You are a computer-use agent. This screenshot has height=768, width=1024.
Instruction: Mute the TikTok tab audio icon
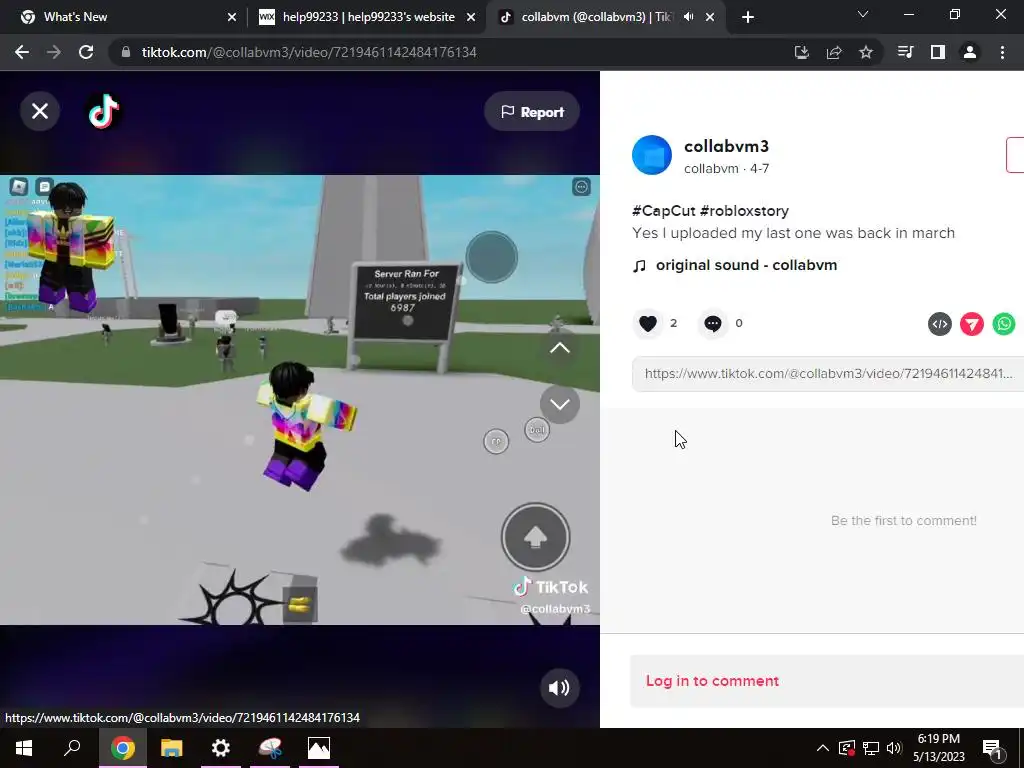[x=688, y=17]
